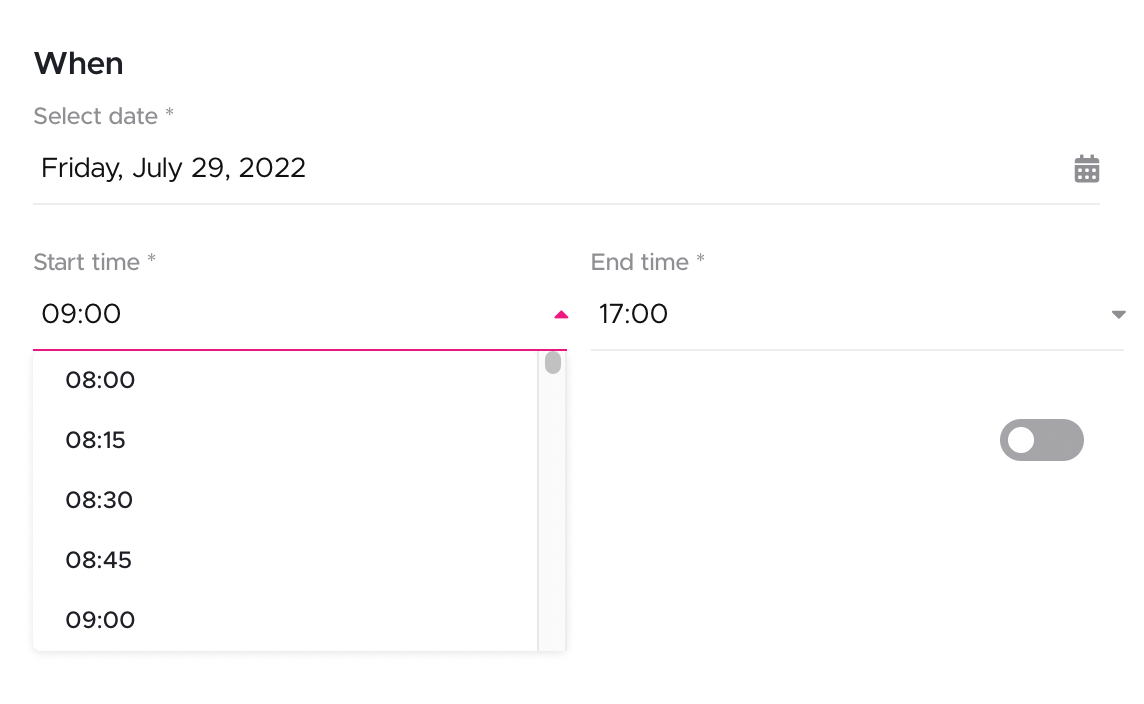Screen dimensions: 1144x704
Task: Click the Start time label
Action: tap(86, 262)
